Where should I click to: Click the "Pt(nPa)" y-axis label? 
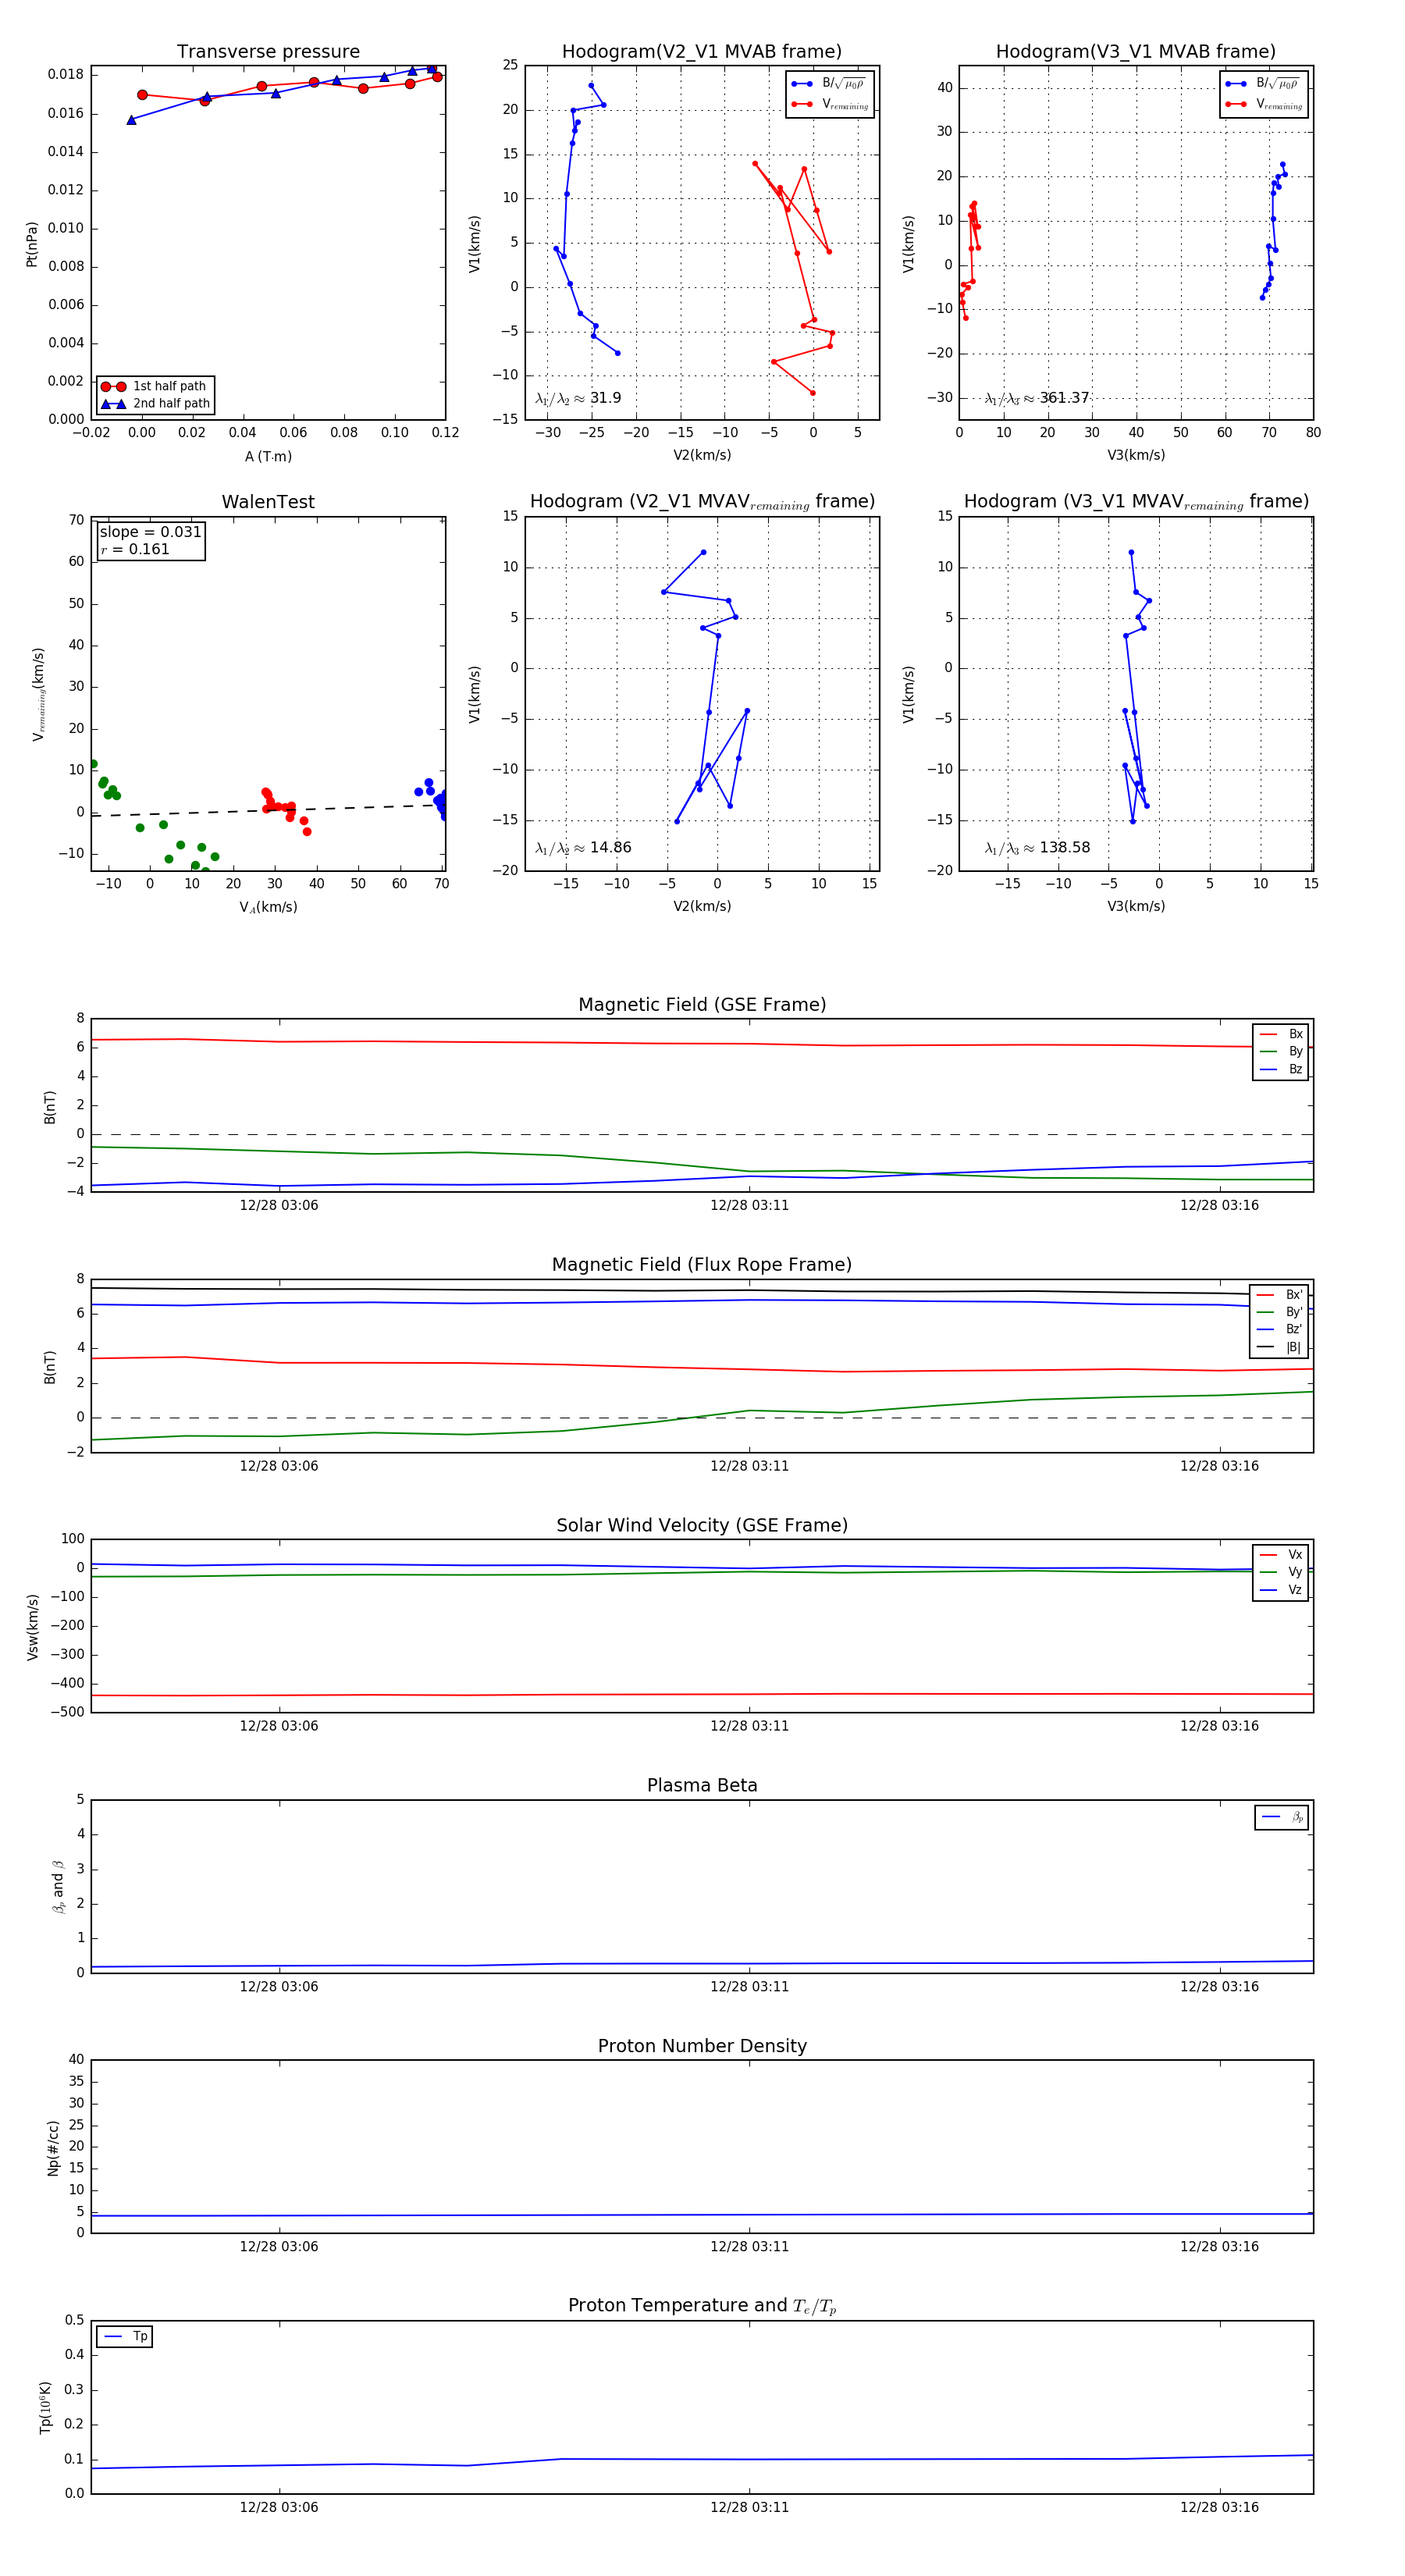(31, 244)
